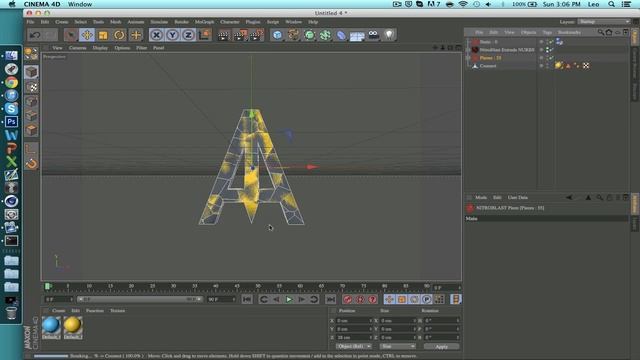Click Record Active Objects button

tap(347, 299)
